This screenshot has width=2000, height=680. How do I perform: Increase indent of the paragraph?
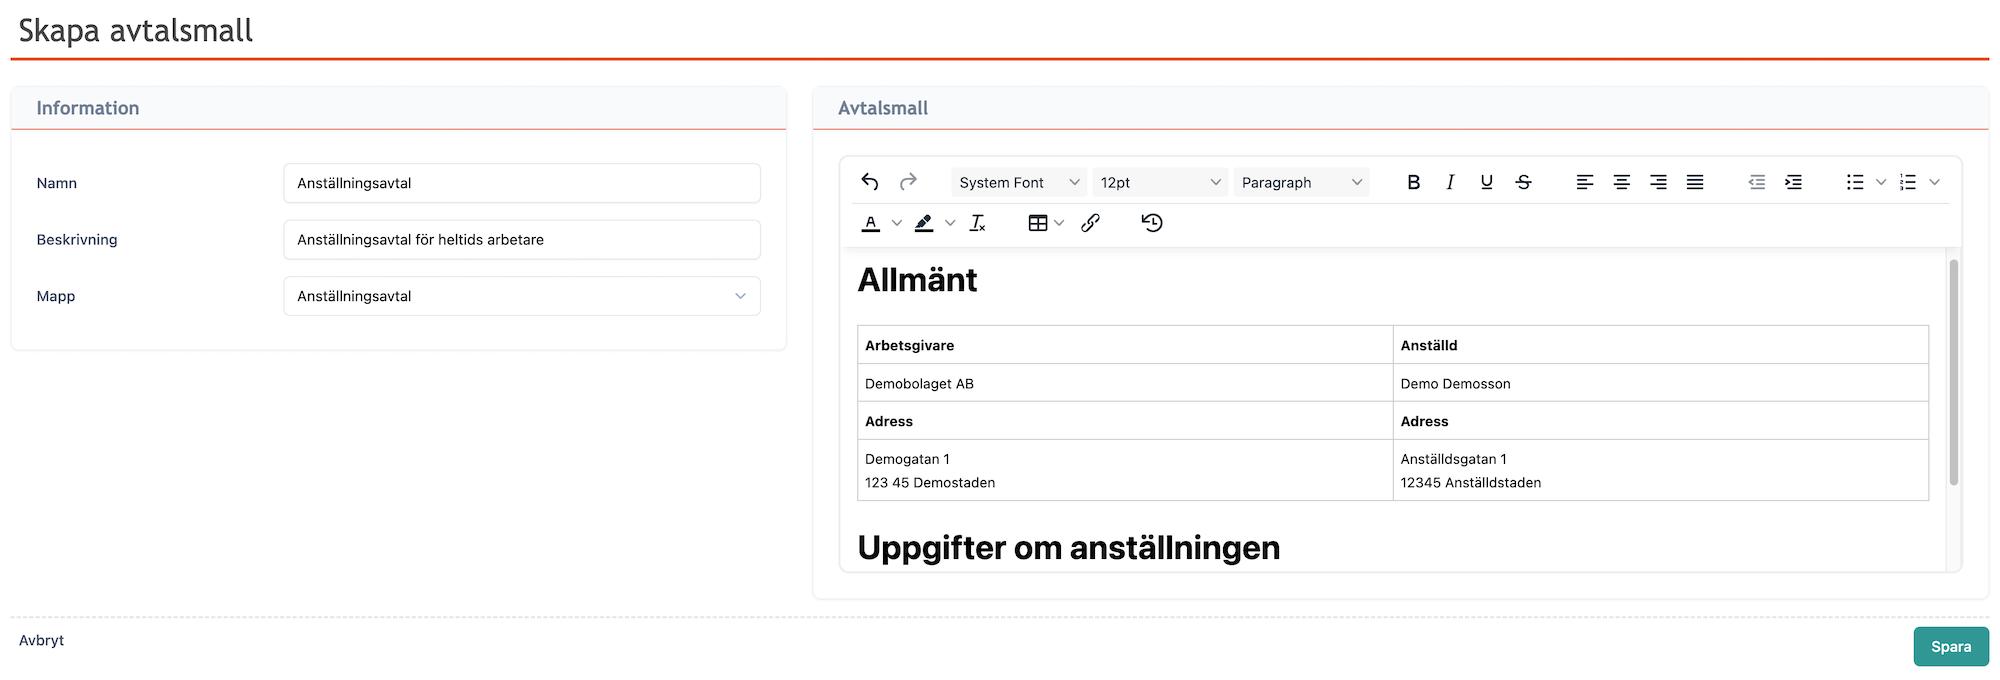[x=1793, y=182]
